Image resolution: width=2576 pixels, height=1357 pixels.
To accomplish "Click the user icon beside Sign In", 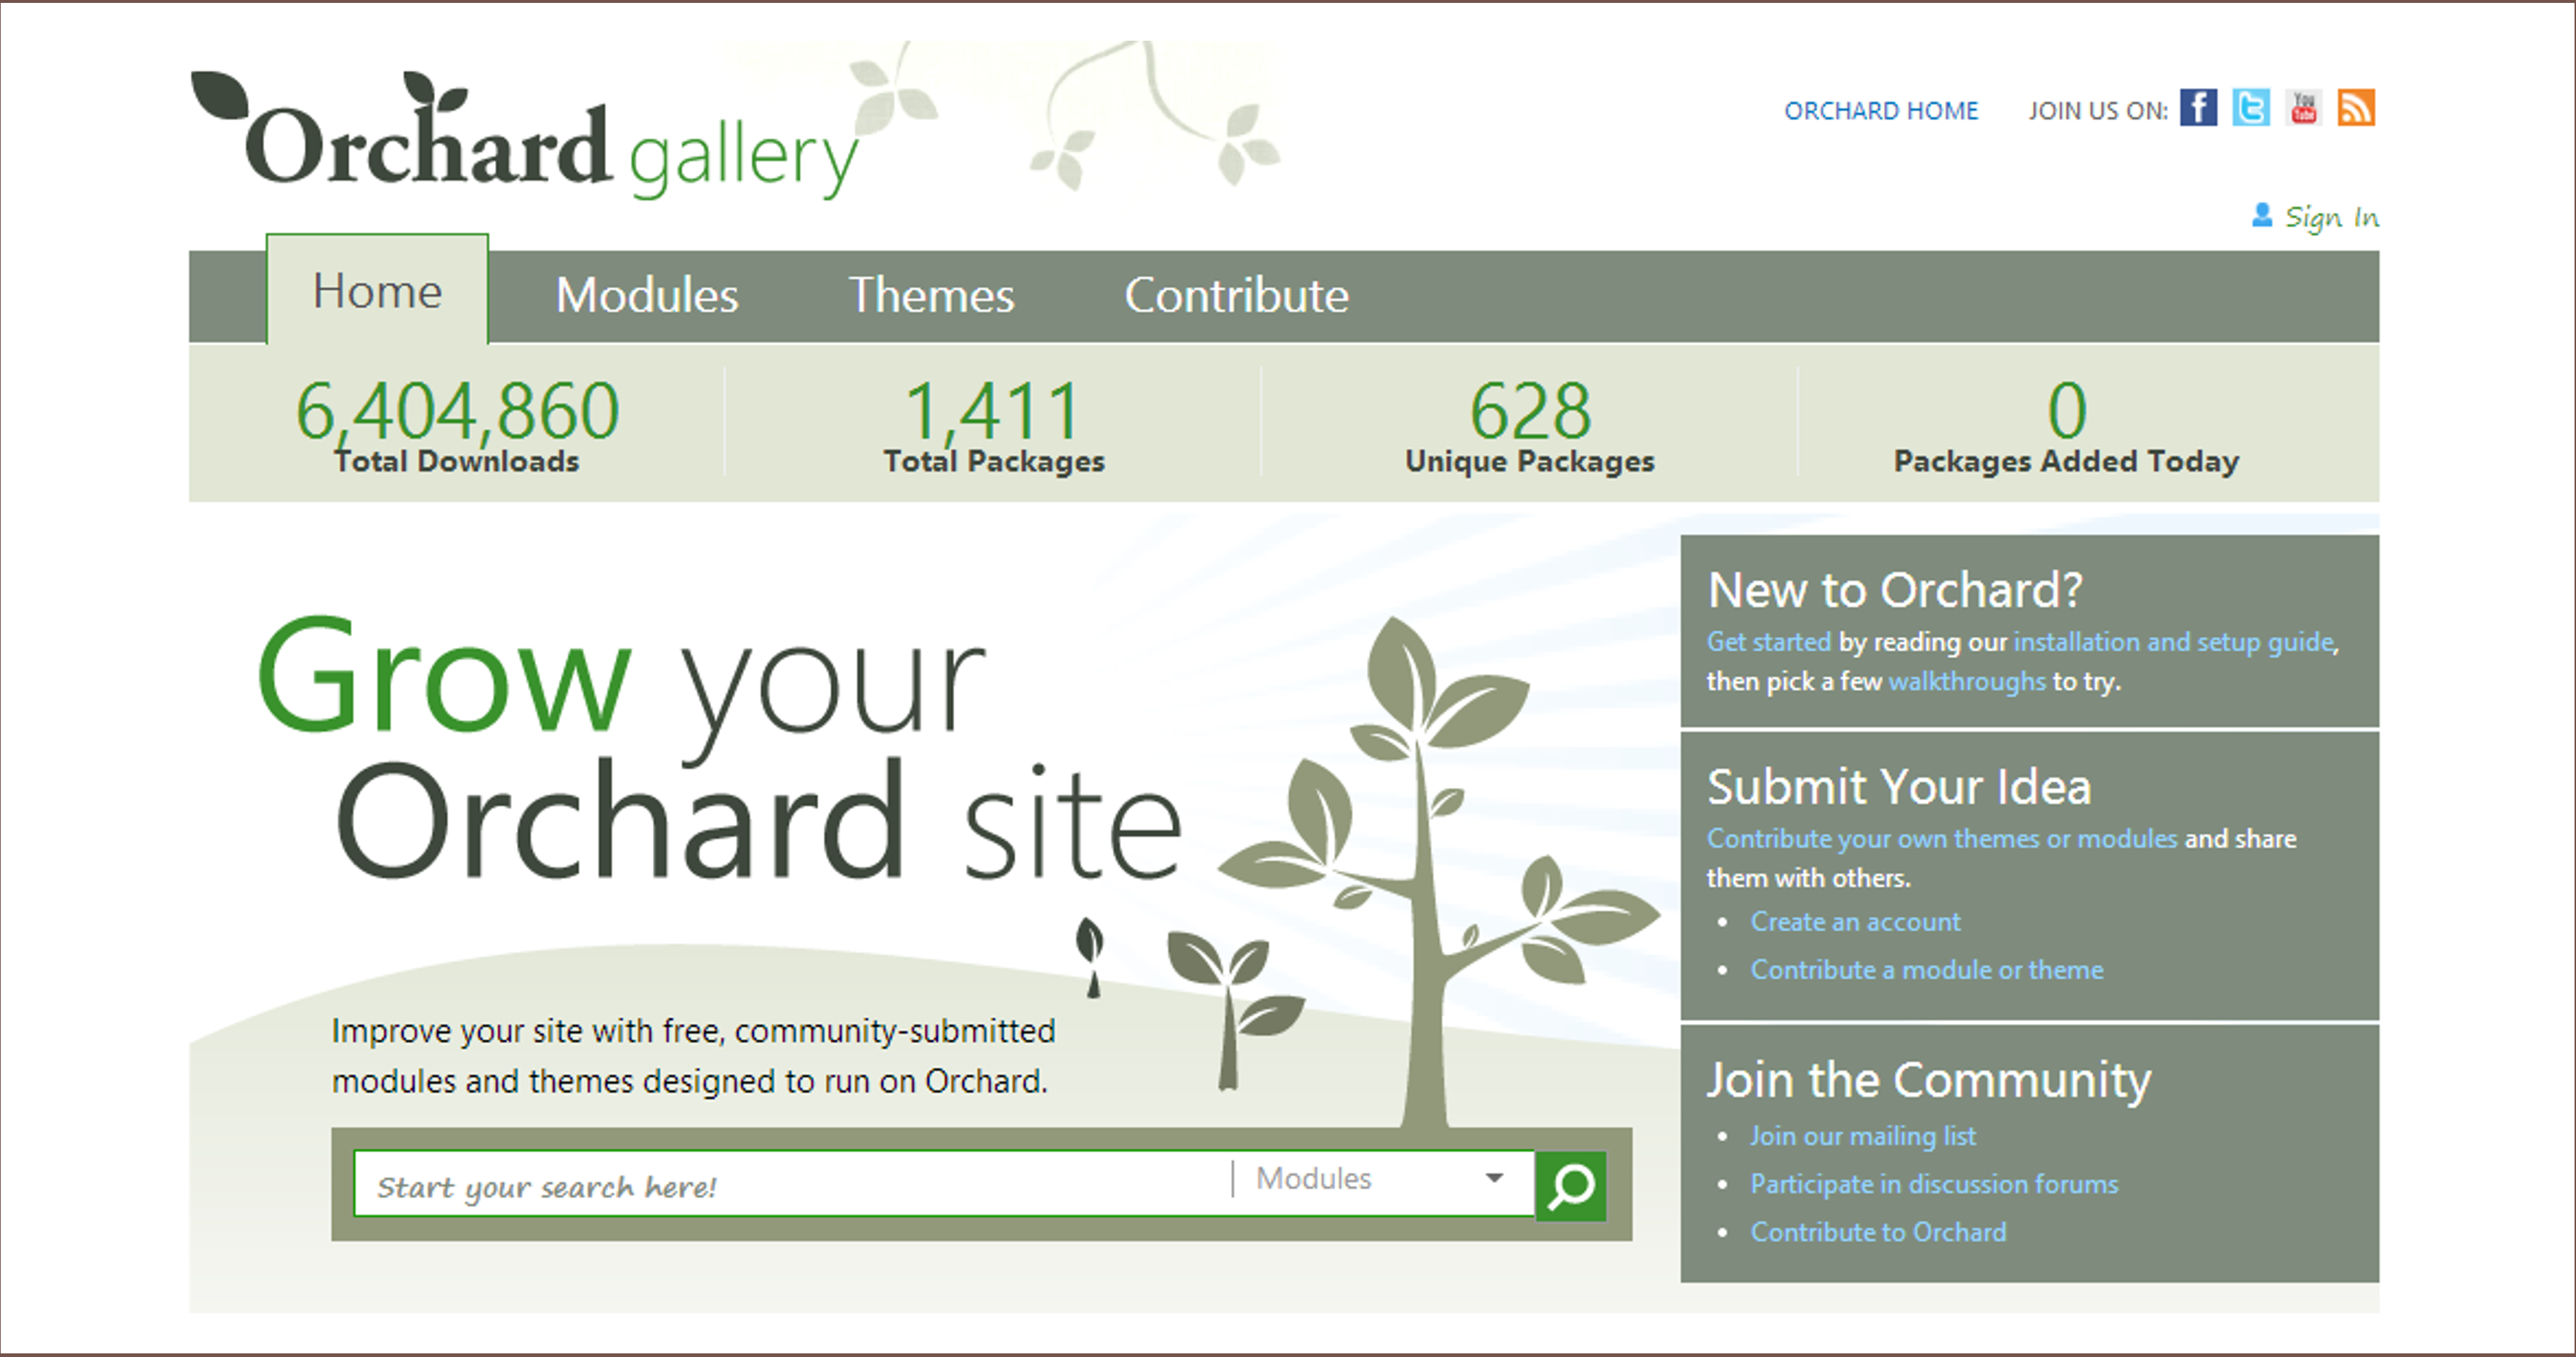I will click(x=2261, y=215).
